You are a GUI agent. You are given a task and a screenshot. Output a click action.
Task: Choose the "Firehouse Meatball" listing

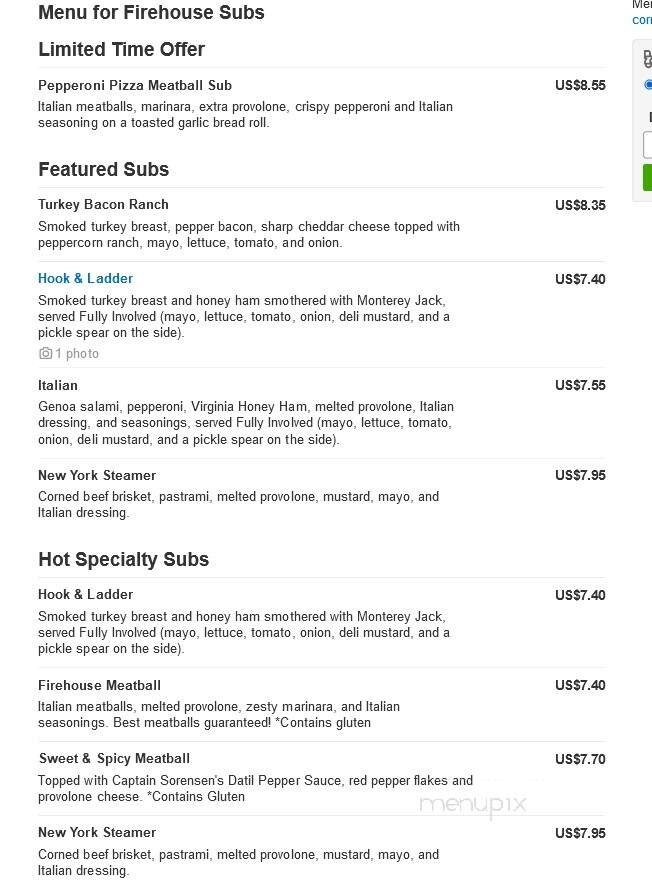[x=99, y=685]
